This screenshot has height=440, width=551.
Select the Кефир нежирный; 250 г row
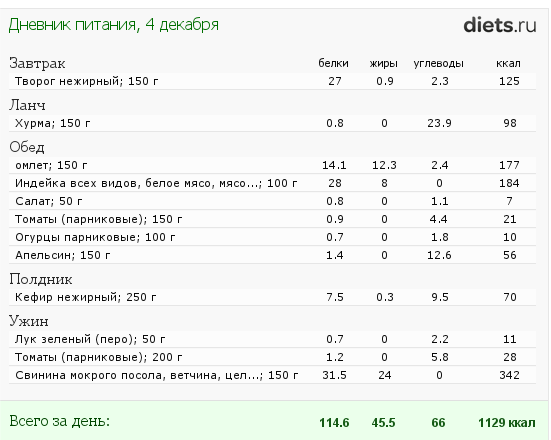(x=272, y=297)
